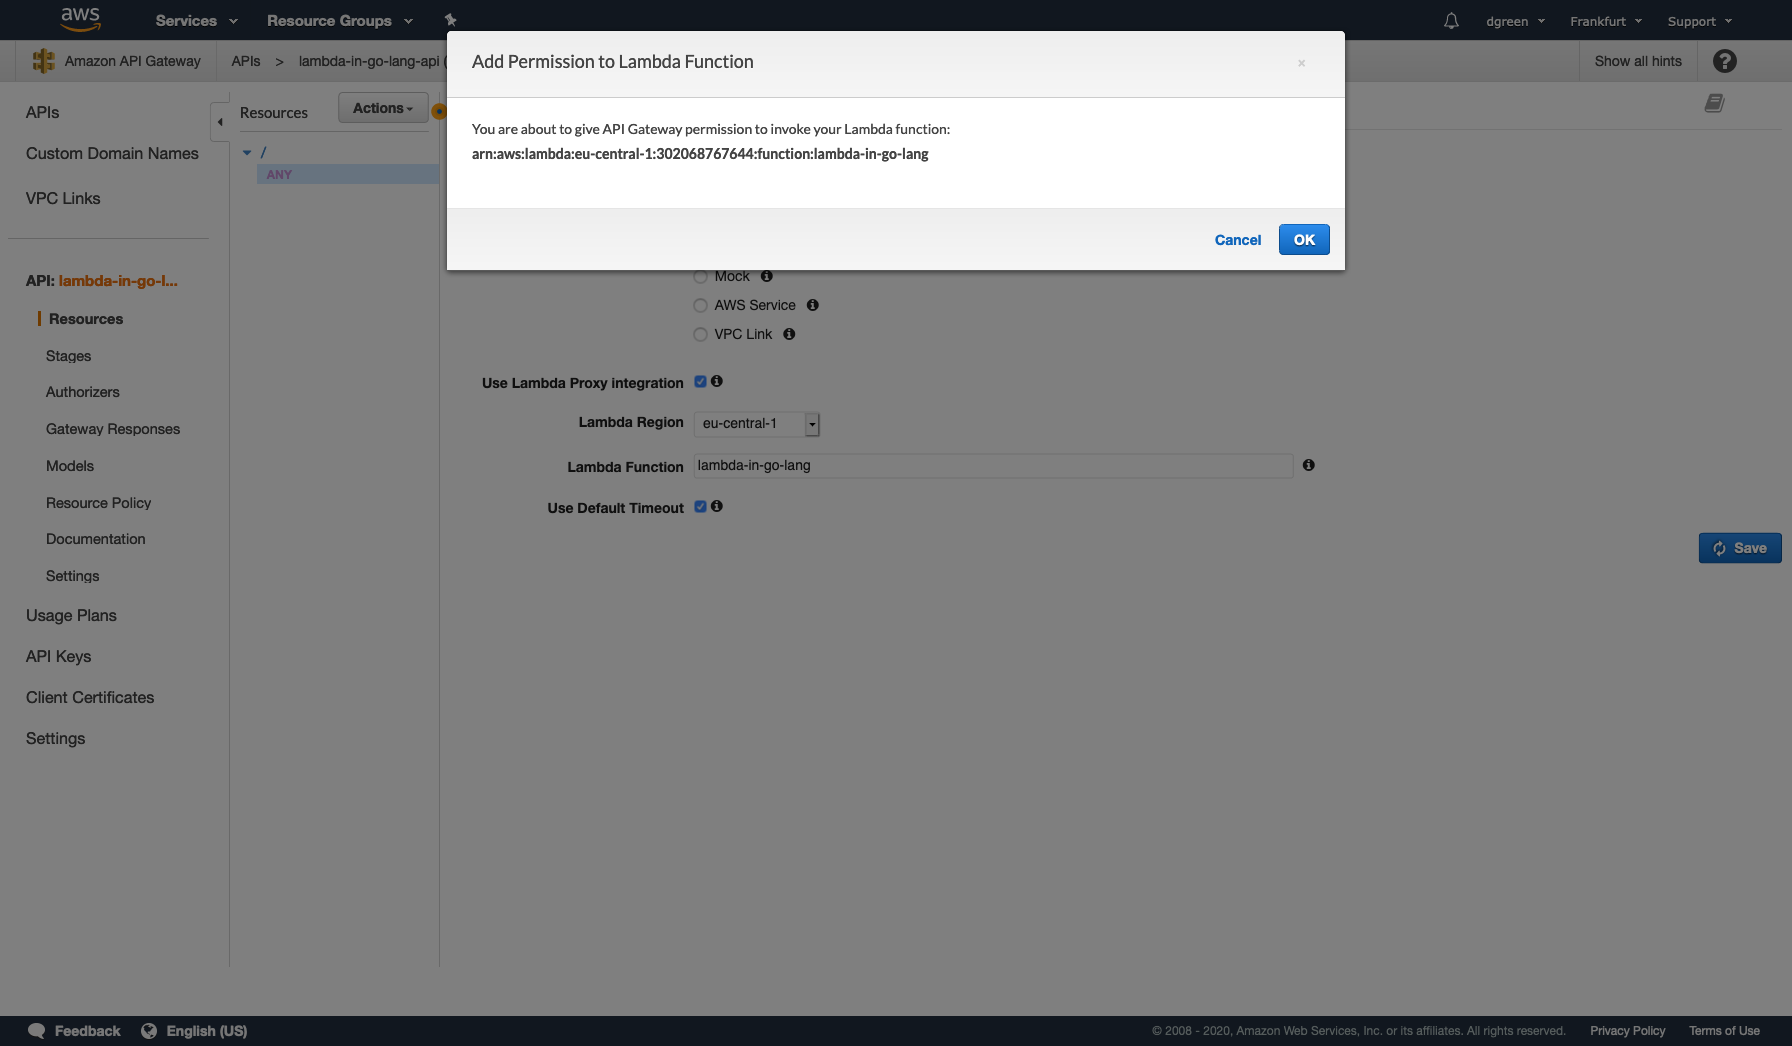Open Custom Domain Names
Viewport: 1792px width, 1046px height.
tap(112, 153)
